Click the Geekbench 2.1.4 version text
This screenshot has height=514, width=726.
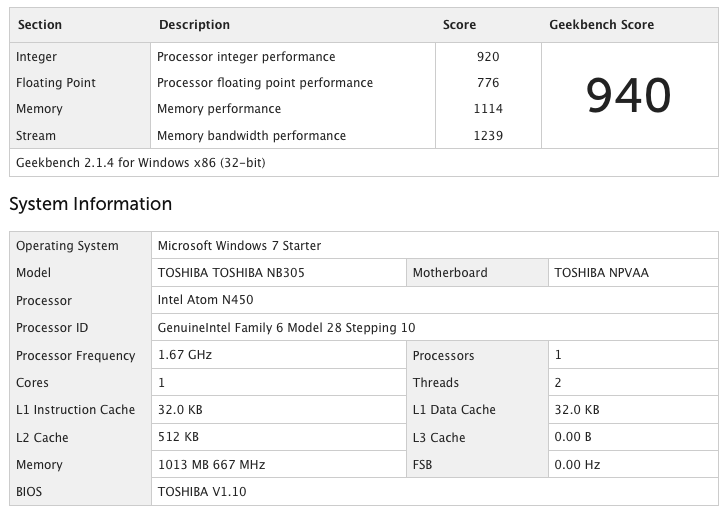click(x=141, y=162)
